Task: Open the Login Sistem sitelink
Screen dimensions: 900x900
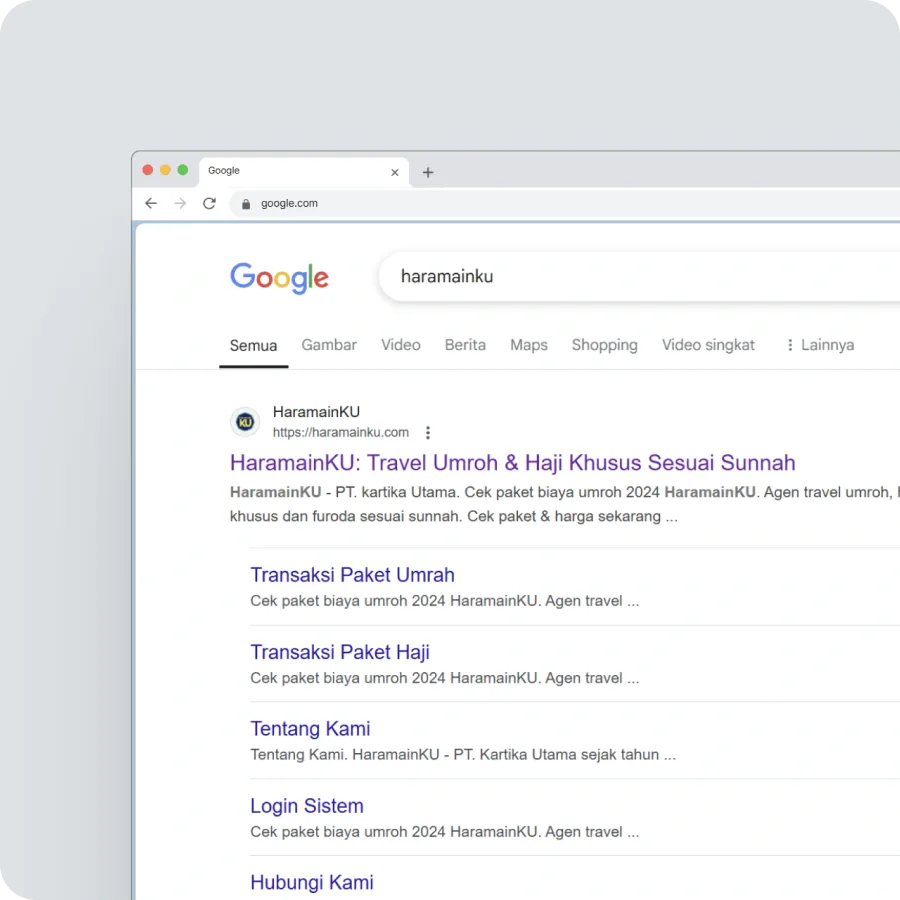Action: [x=307, y=806]
